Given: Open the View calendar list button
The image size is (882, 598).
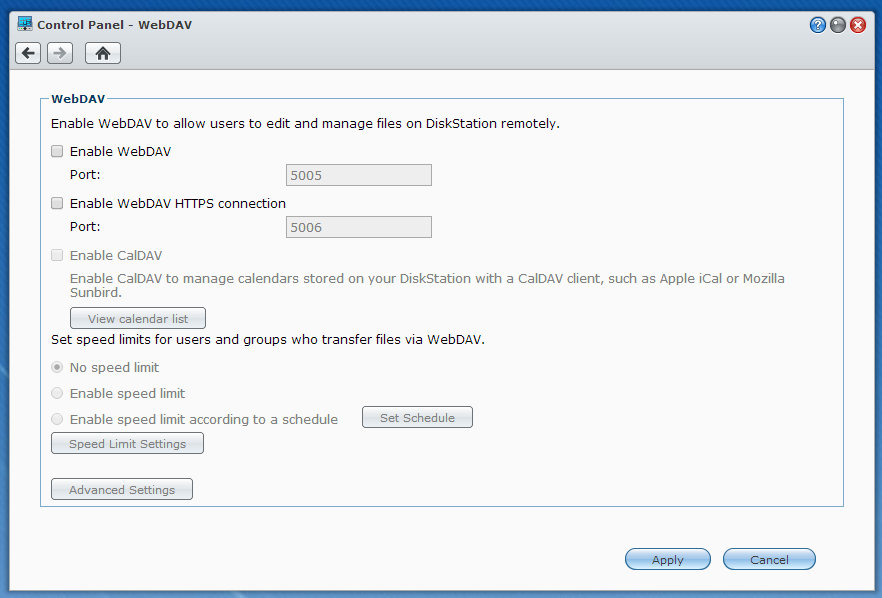Looking at the screenshot, I should point(138,318).
